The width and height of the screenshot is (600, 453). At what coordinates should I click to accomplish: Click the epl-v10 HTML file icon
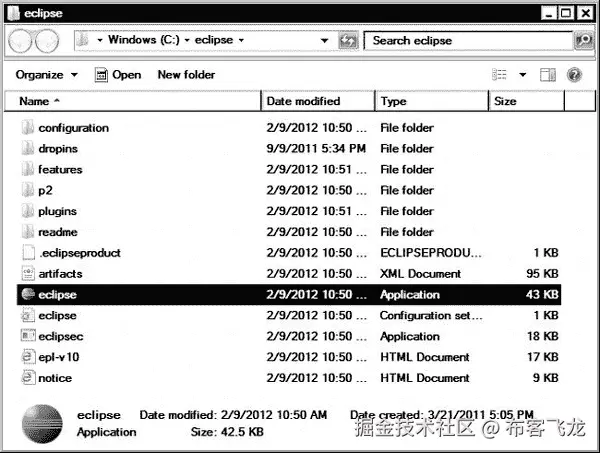coord(28,357)
